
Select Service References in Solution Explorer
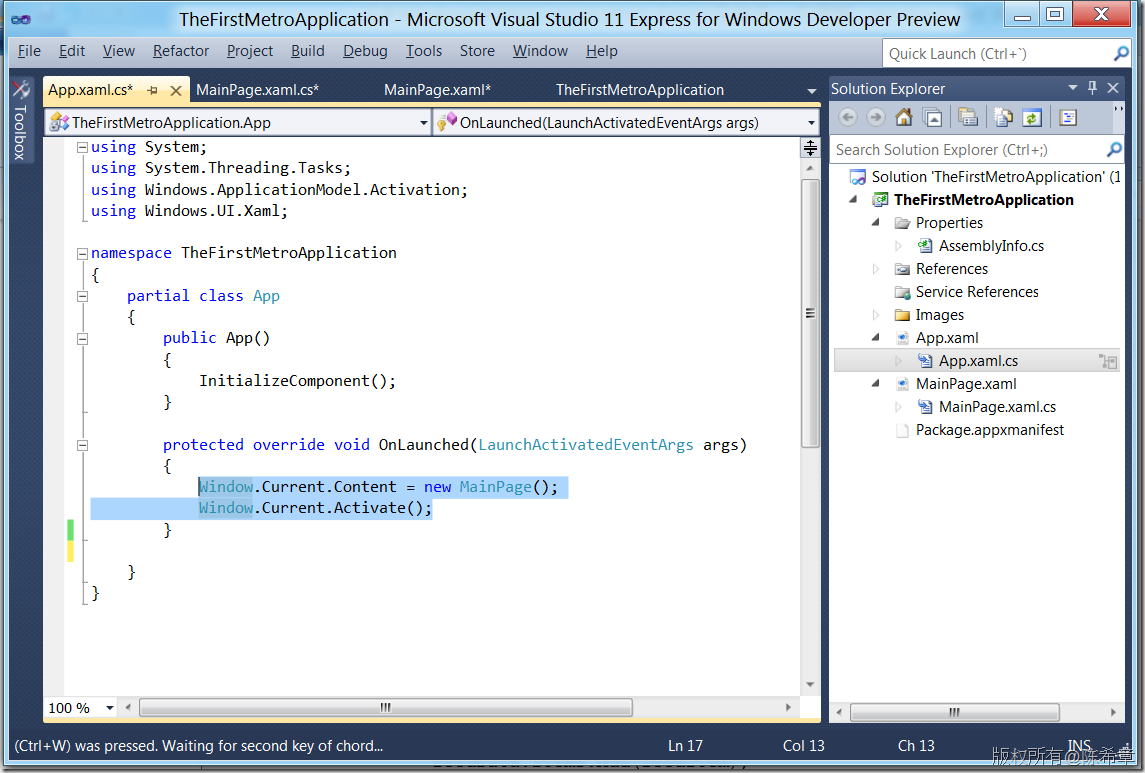coord(977,292)
